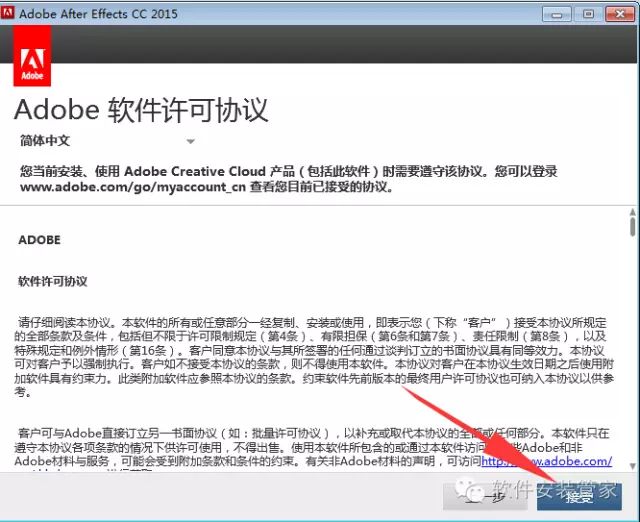640x522 pixels.
Task: Click the Adobe logo in the header
Action: [x=32, y=61]
